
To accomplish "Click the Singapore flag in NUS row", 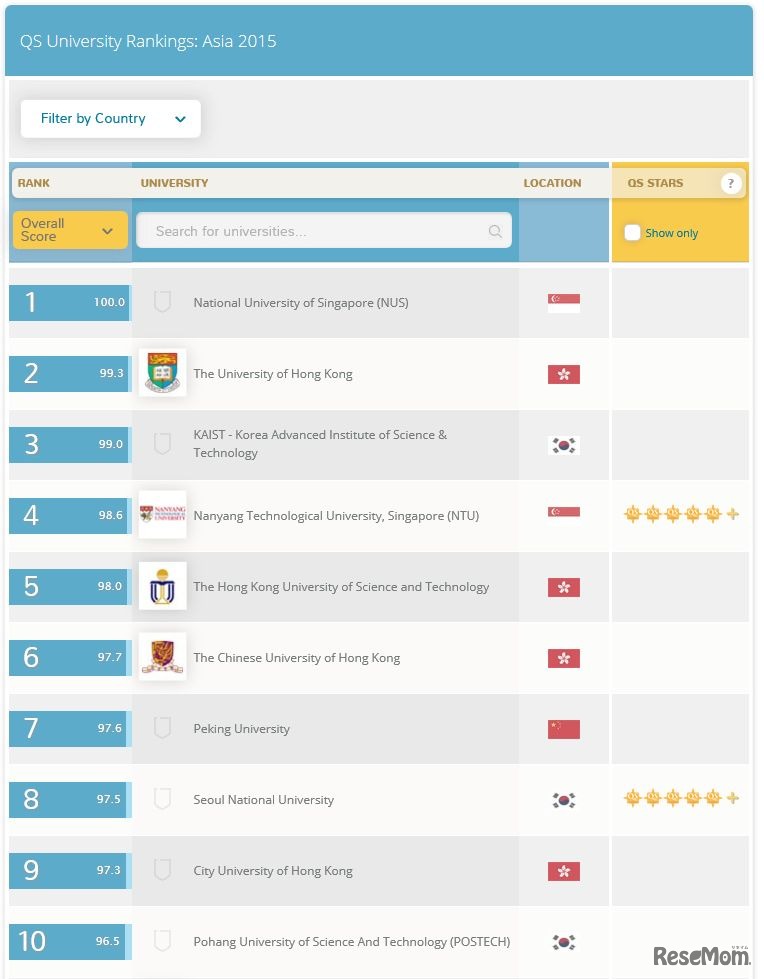I will click(x=564, y=303).
